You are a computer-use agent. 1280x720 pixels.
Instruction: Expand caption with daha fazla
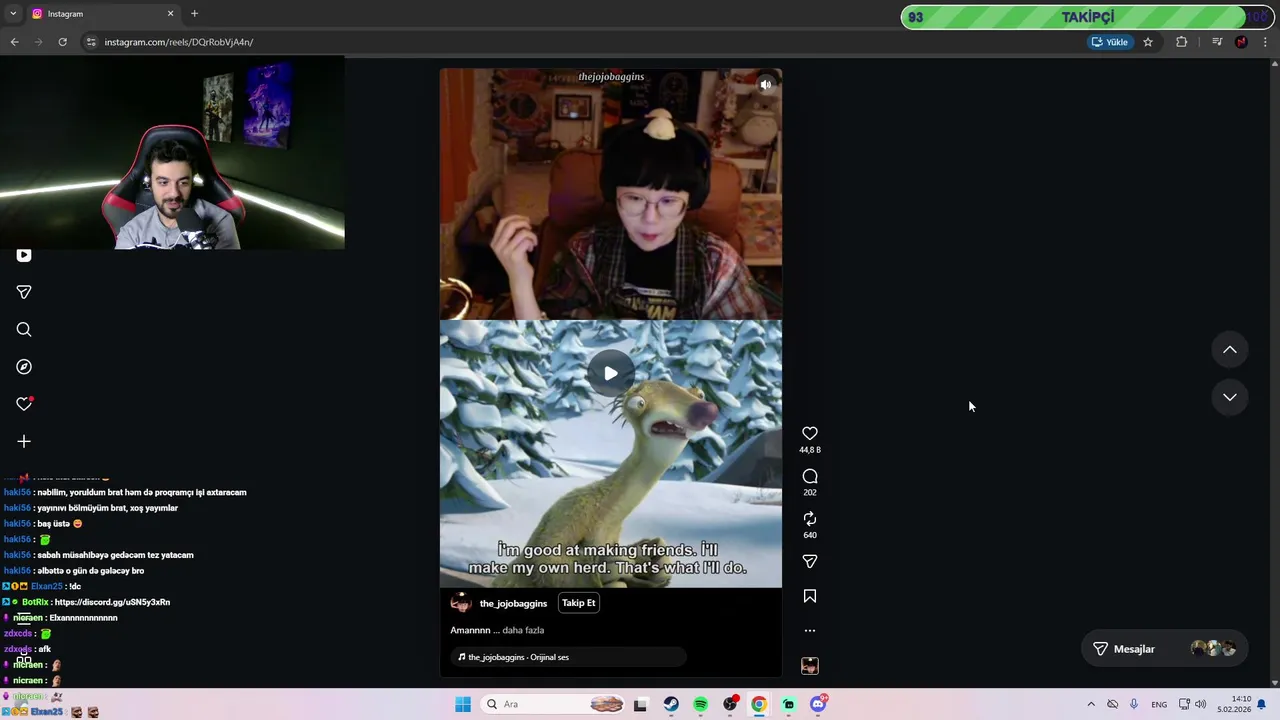523,630
